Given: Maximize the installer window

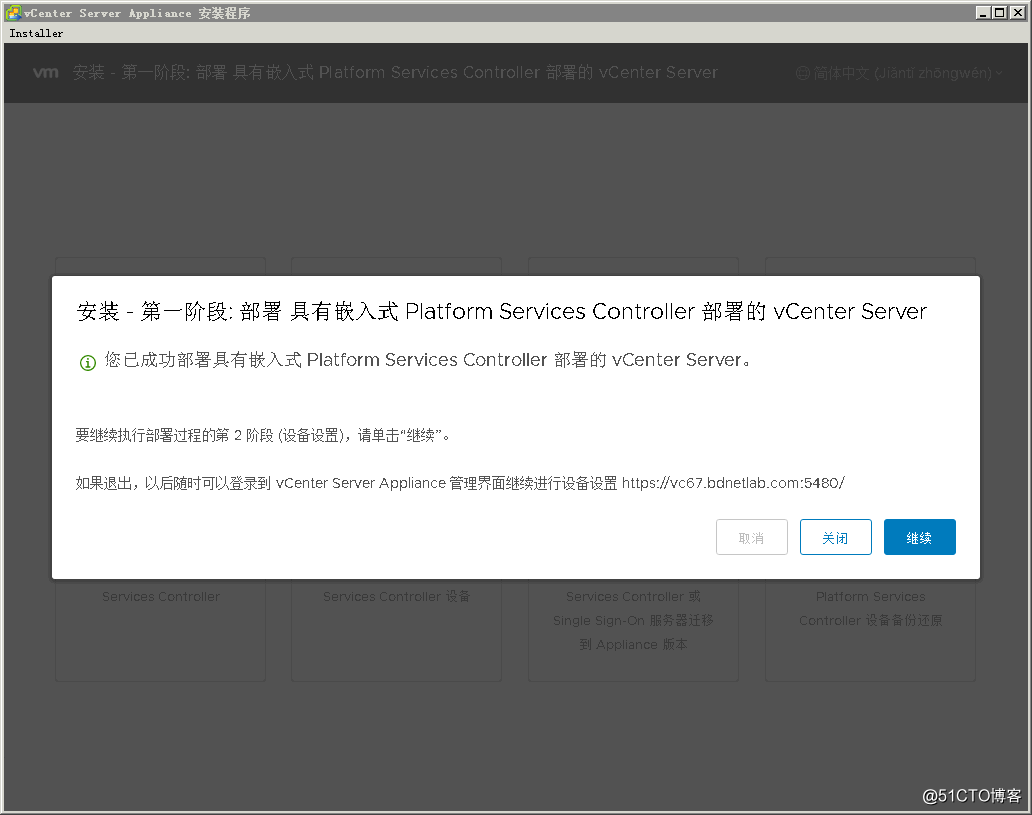Looking at the screenshot, I should tap(999, 13).
